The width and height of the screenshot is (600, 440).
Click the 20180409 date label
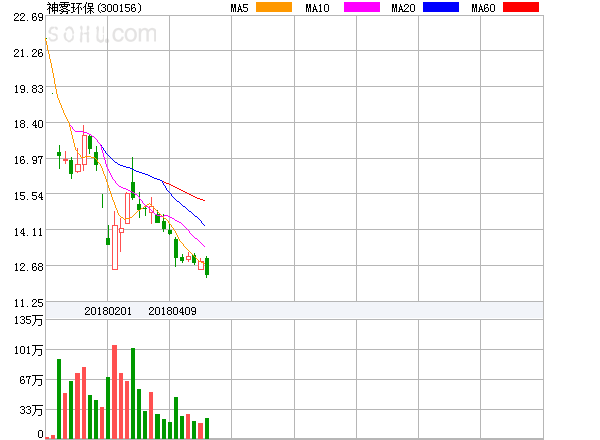[x=172, y=311]
